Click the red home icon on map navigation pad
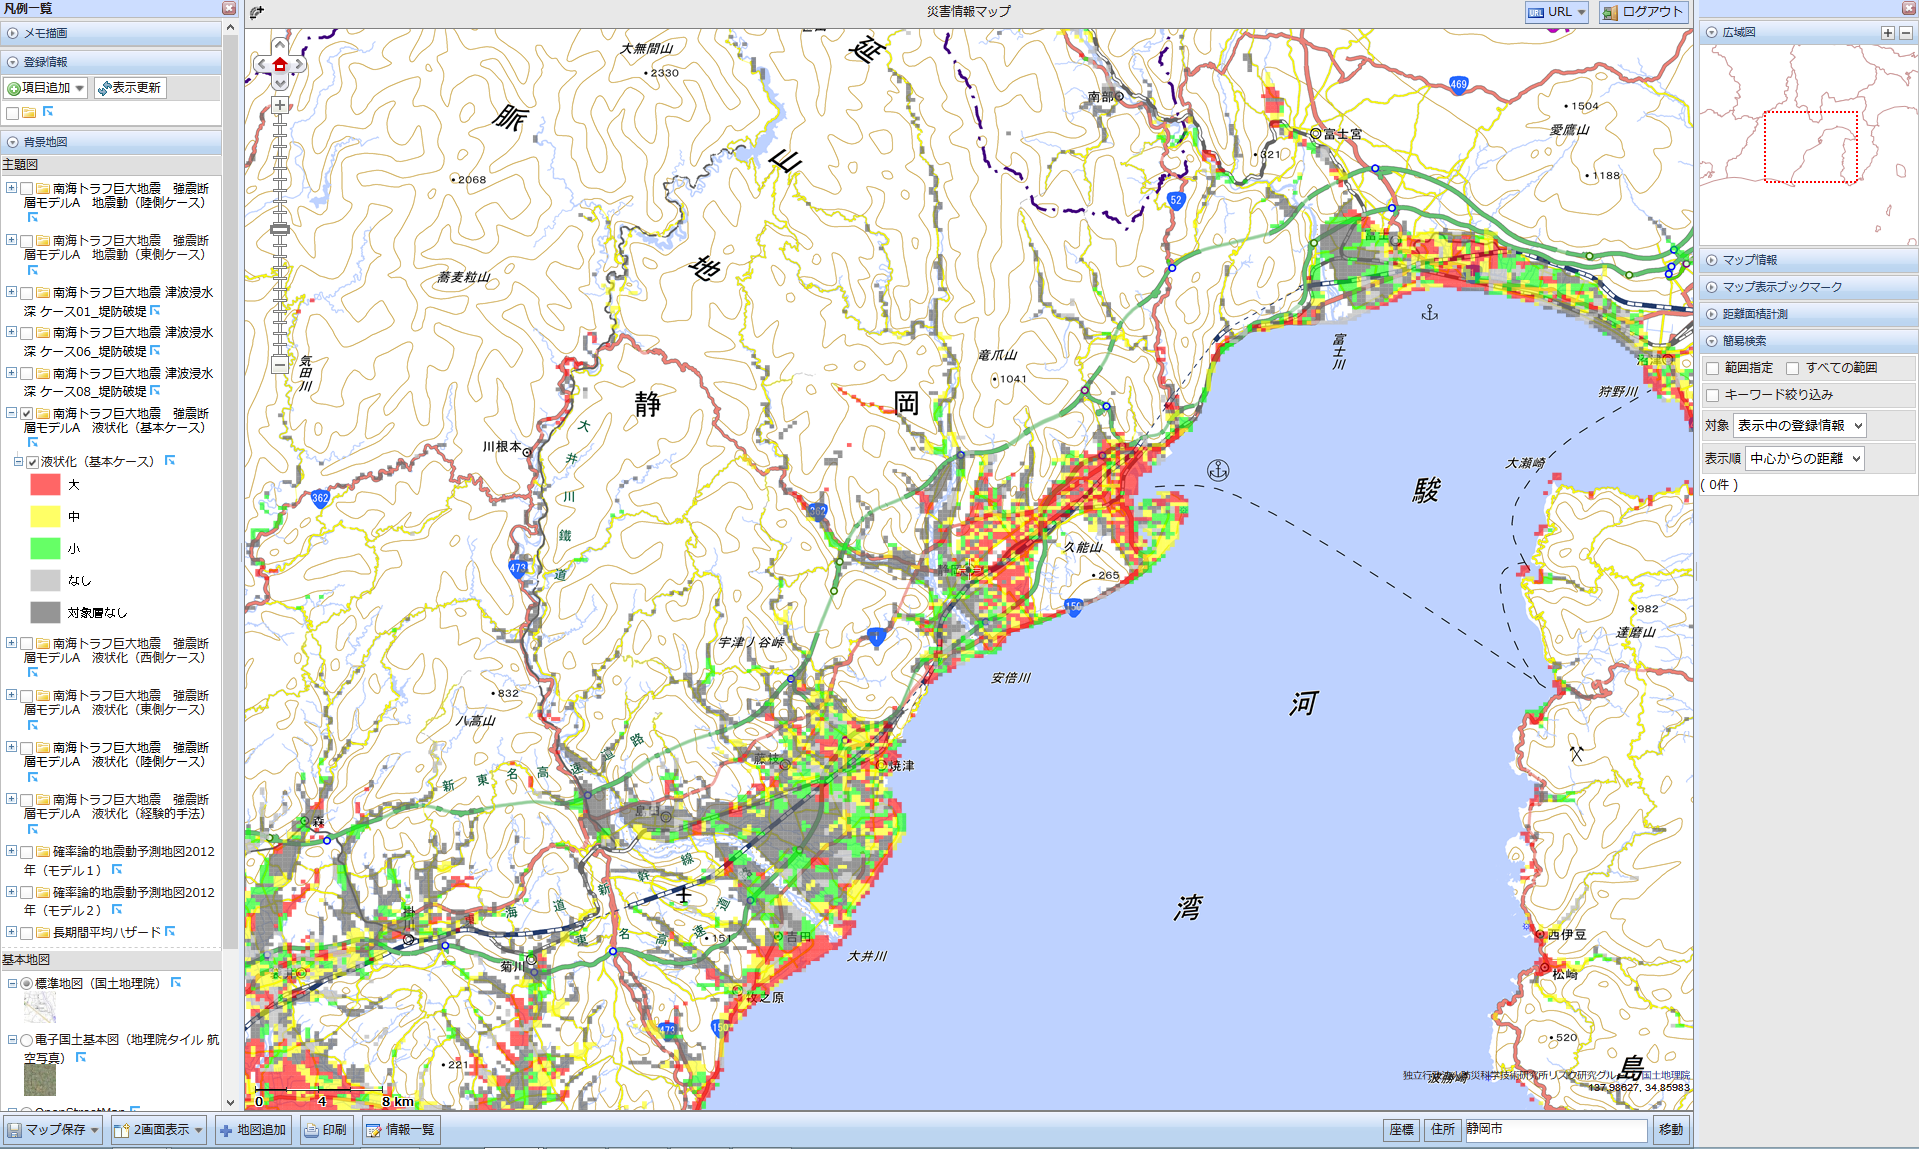The image size is (1919, 1149). click(x=280, y=65)
